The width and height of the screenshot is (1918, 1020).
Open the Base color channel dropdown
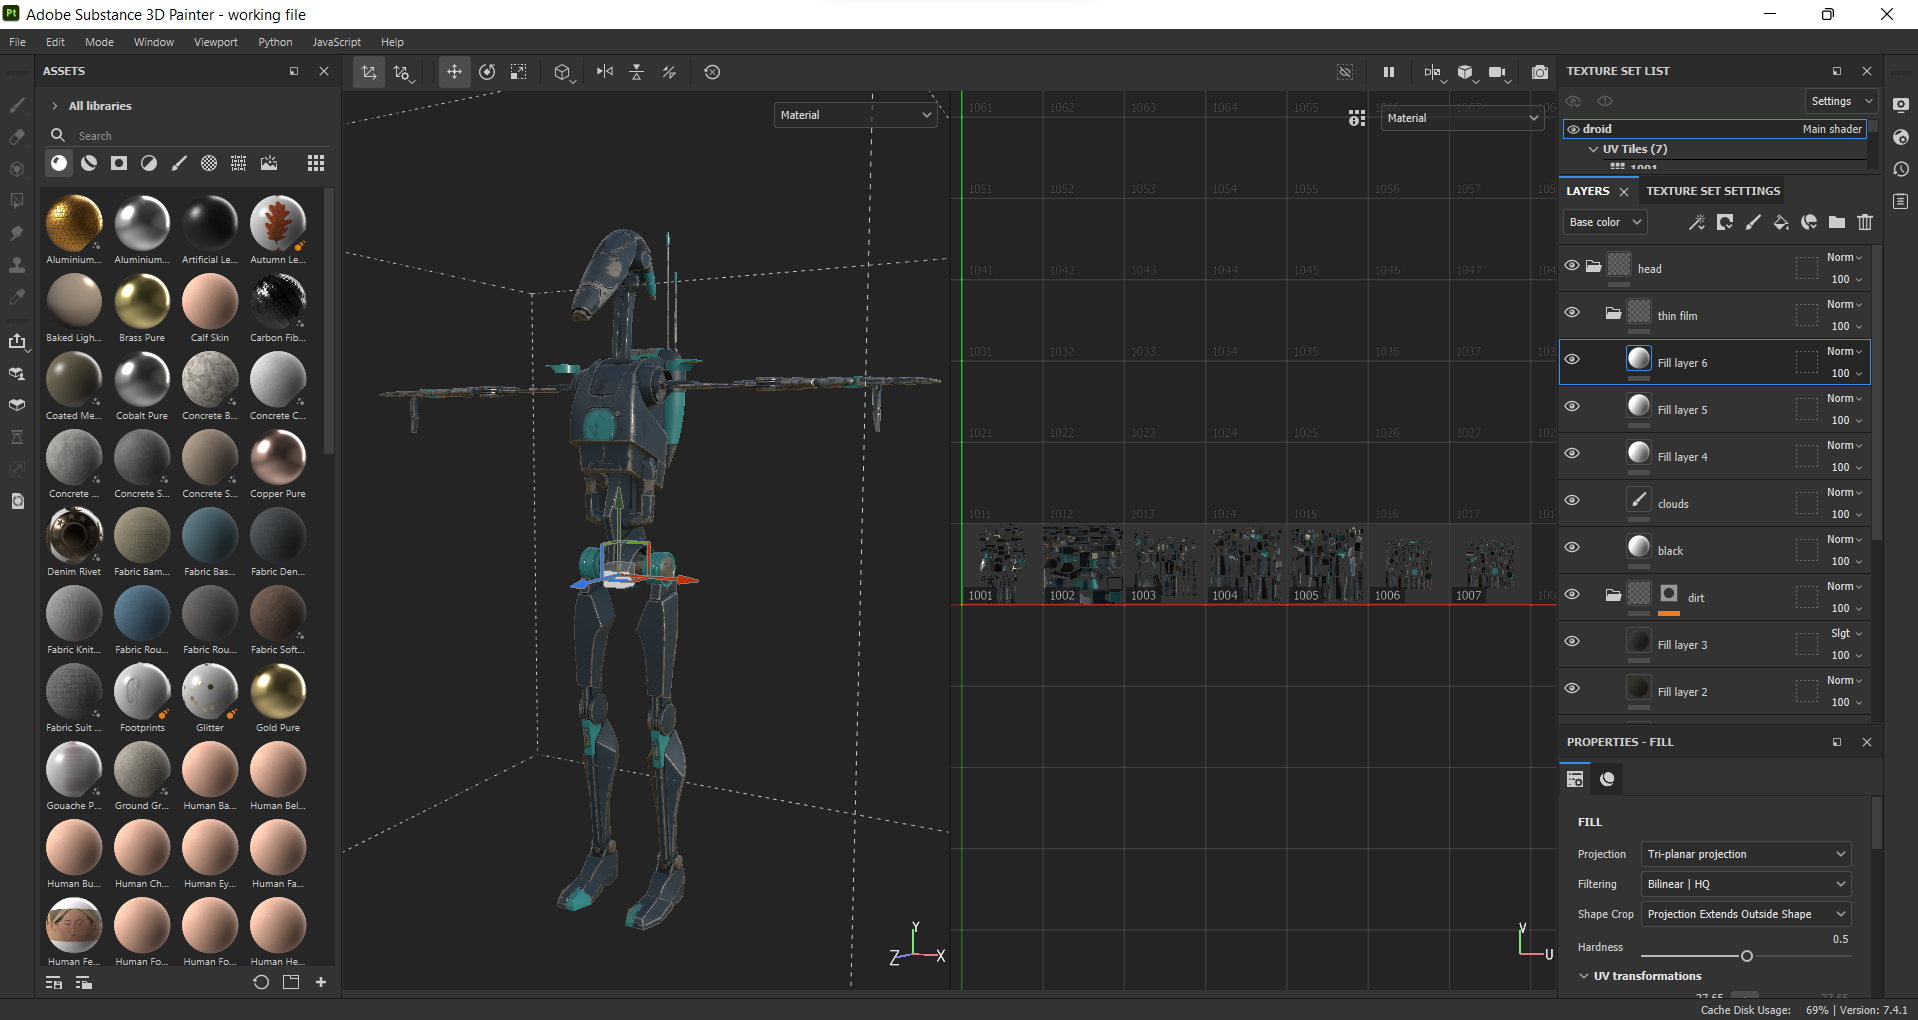pyautogui.click(x=1605, y=222)
